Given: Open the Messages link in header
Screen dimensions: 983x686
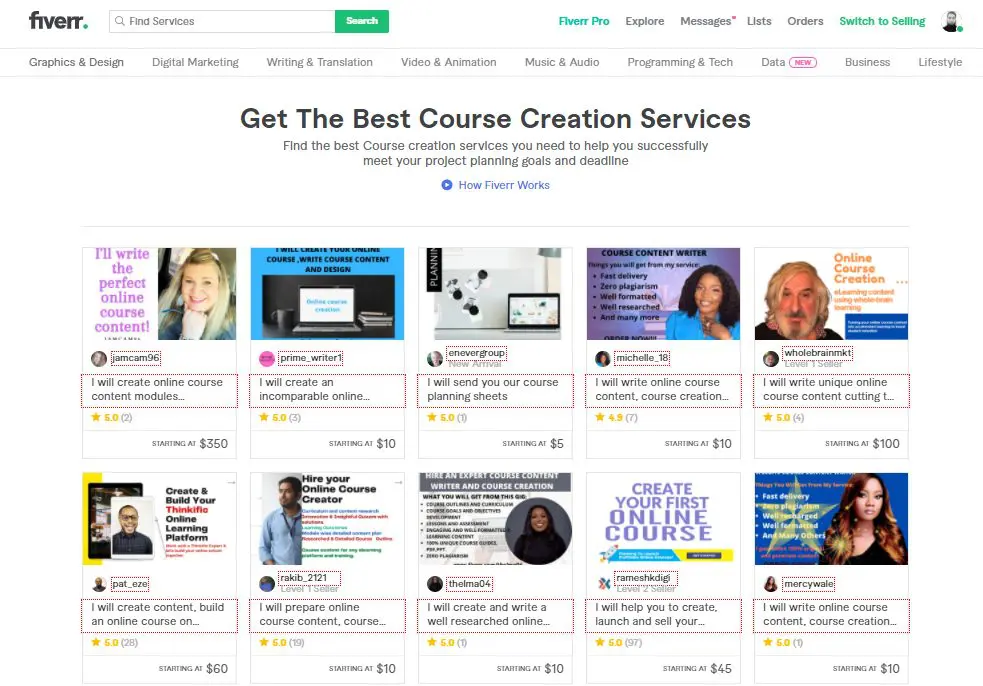Looking at the screenshot, I should pos(706,21).
